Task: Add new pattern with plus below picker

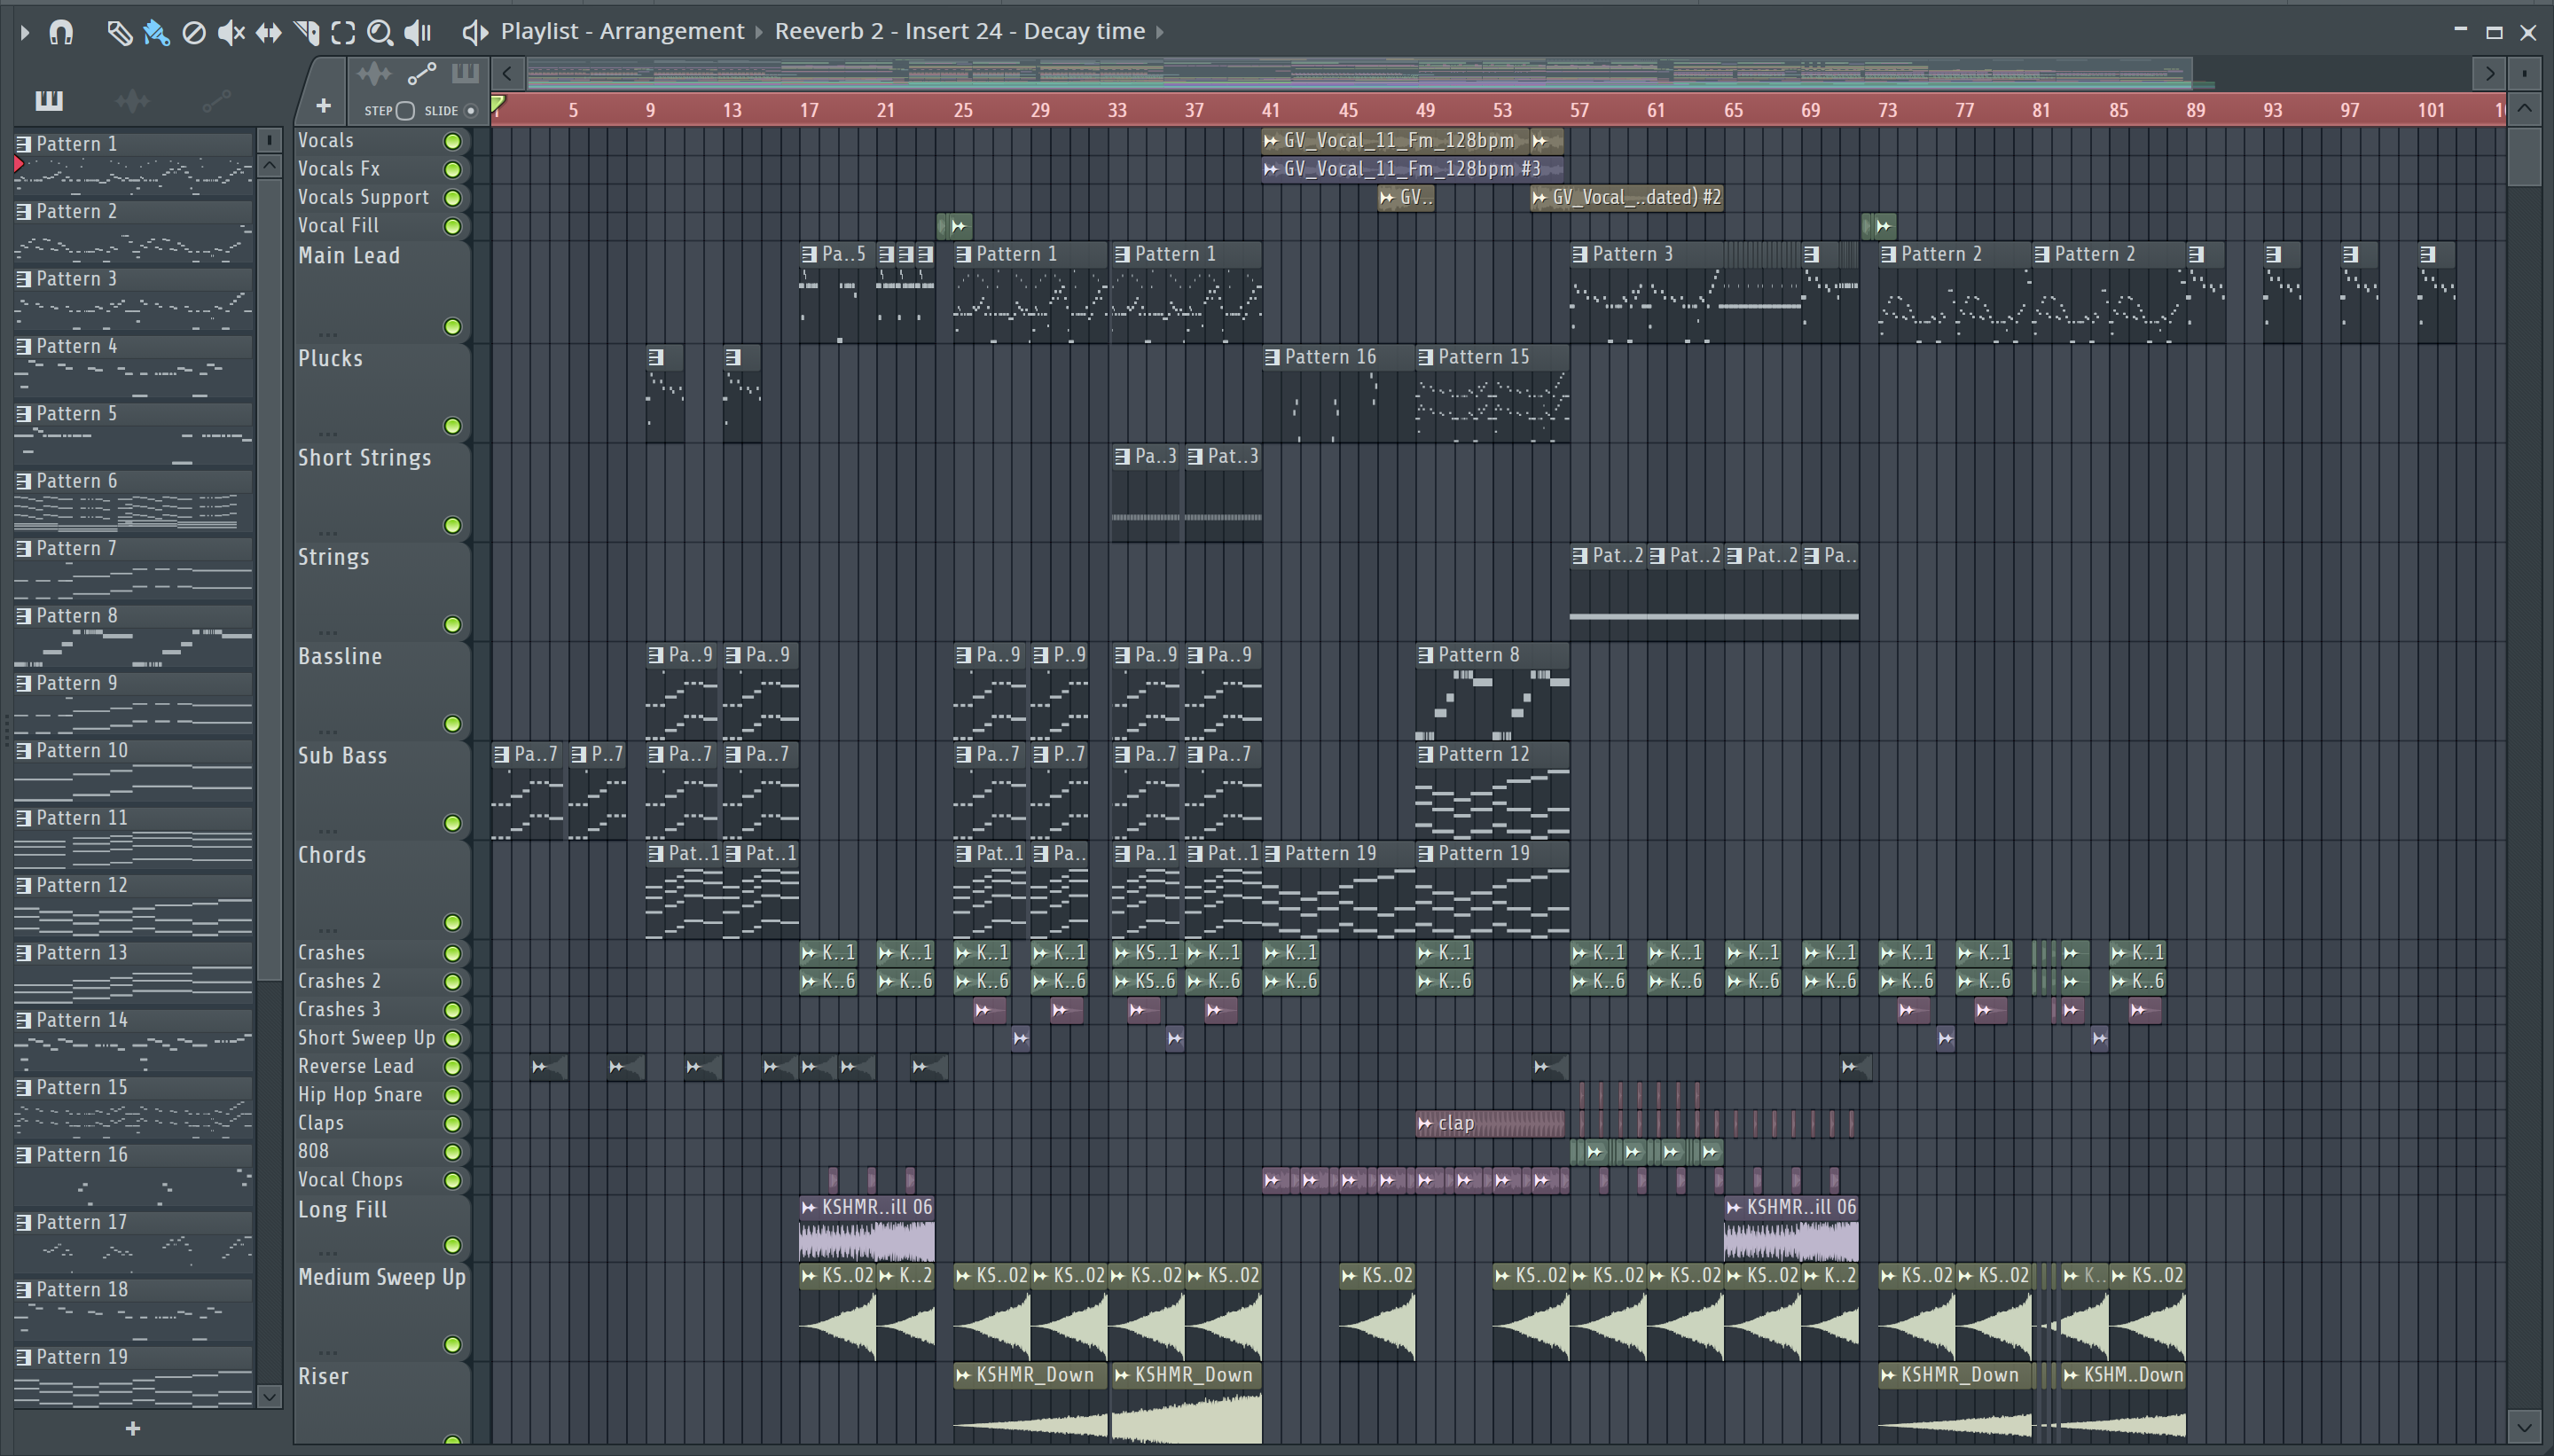Action: (x=133, y=1429)
